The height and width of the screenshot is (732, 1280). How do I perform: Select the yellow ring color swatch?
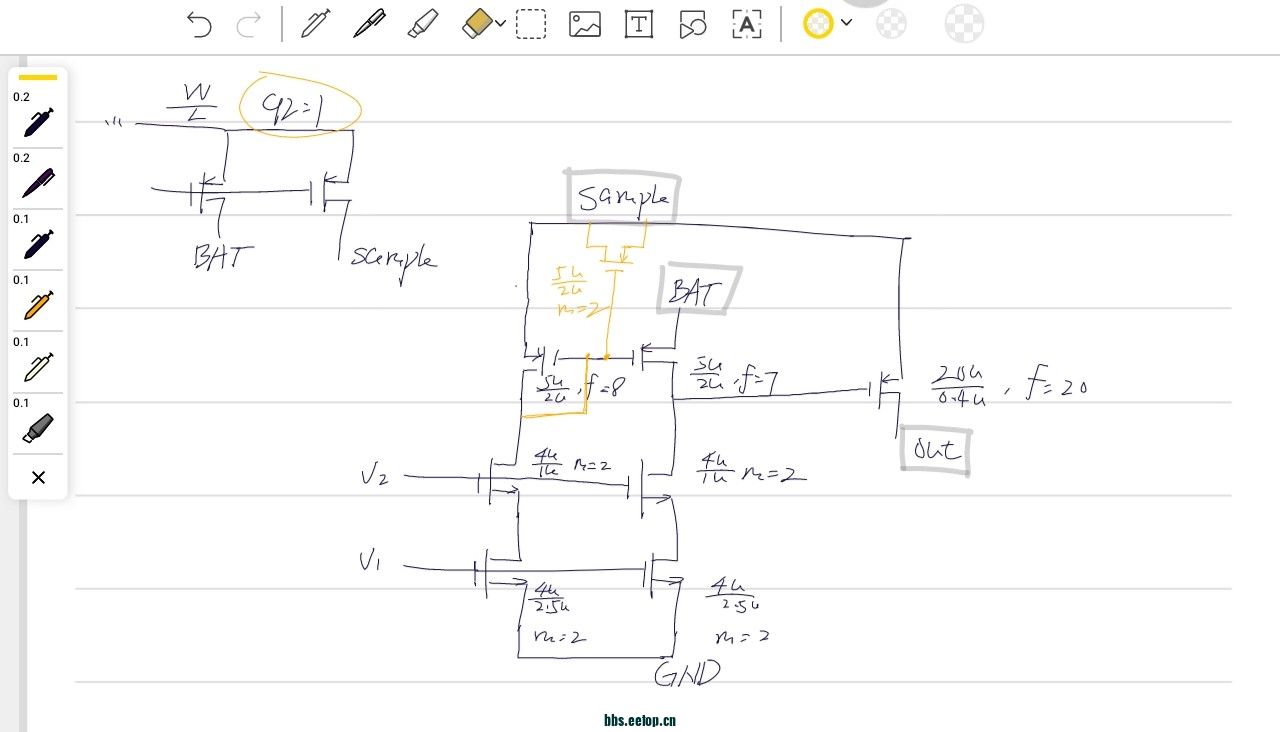[818, 24]
